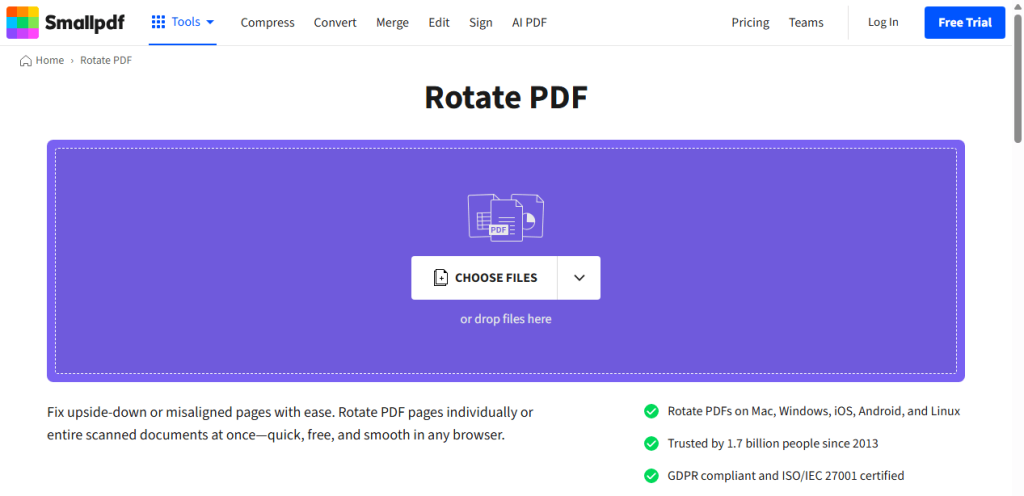This screenshot has width=1024, height=496.
Task: Click green checkmark beside GDPR compliant
Action: (651, 475)
